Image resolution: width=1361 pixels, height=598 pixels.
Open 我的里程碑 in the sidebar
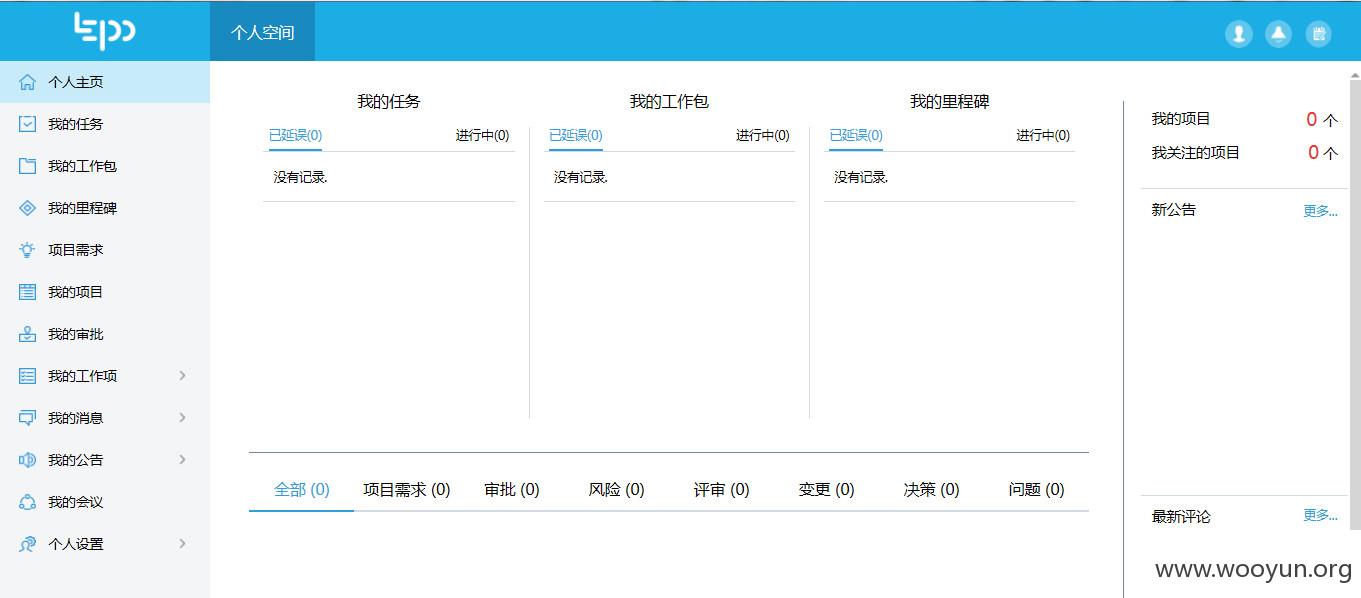tap(105, 208)
